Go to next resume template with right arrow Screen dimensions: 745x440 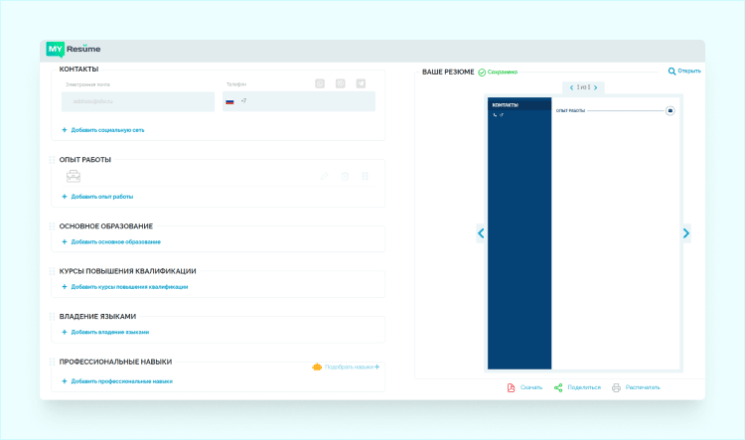(x=686, y=233)
